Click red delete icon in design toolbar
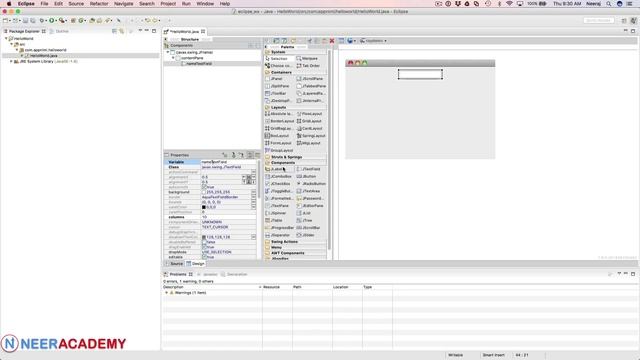The height and width of the screenshot is (360, 640). (x=332, y=41)
